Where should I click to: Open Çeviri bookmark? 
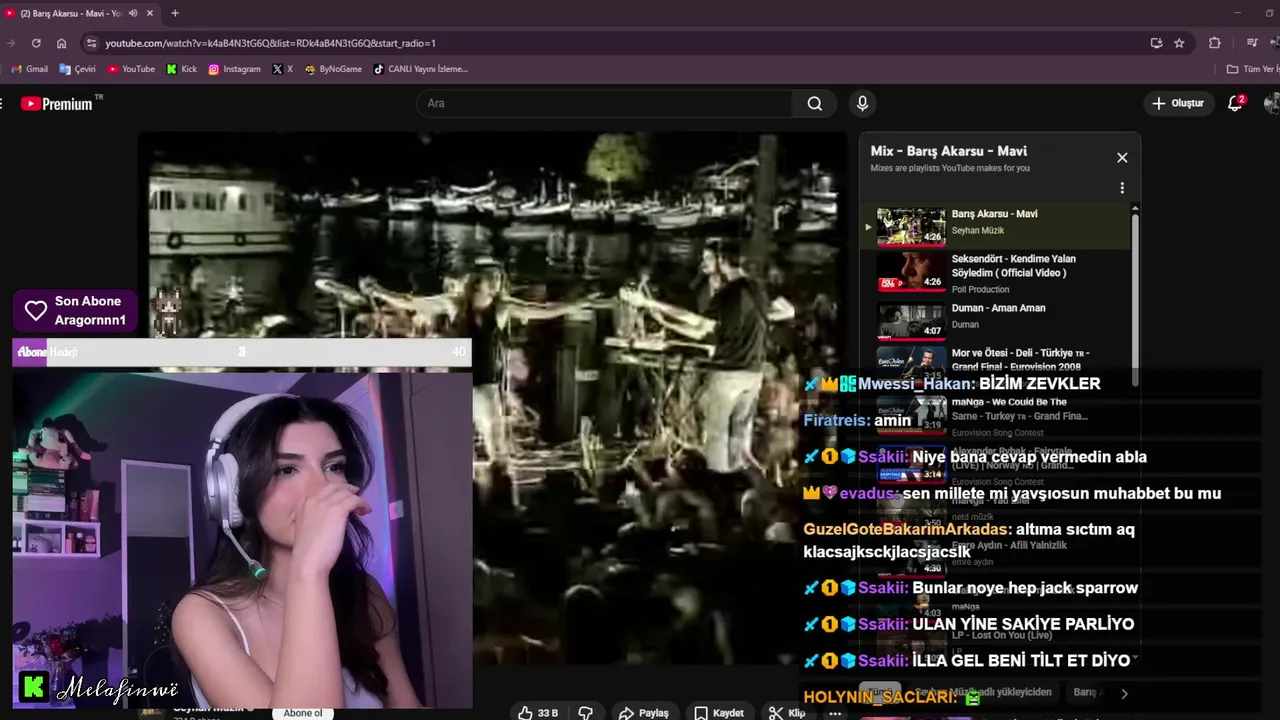coord(77,69)
